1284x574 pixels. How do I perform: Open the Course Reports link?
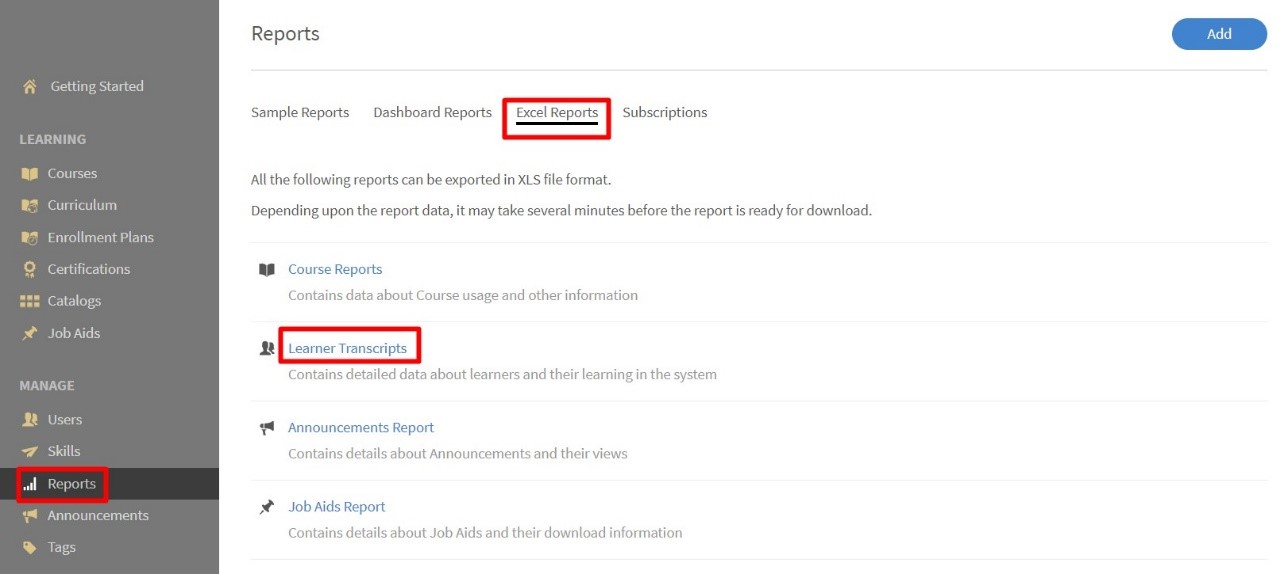(335, 270)
